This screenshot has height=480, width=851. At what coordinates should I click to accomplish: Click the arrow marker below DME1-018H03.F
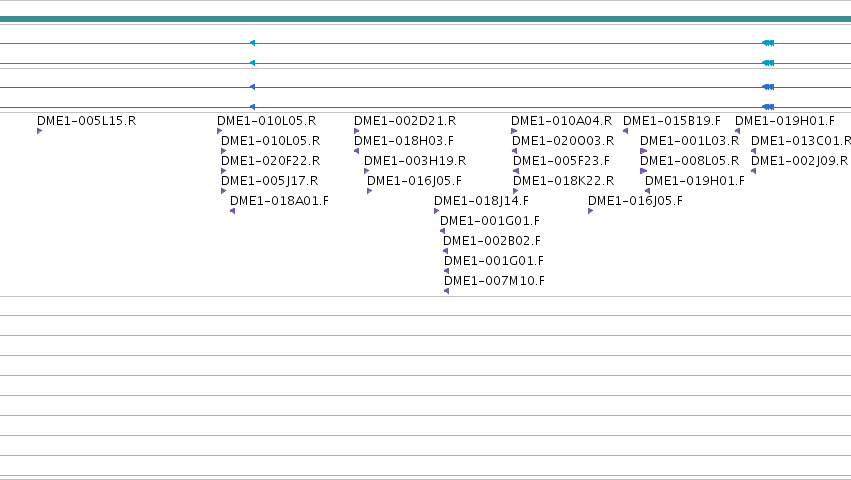tap(356, 151)
